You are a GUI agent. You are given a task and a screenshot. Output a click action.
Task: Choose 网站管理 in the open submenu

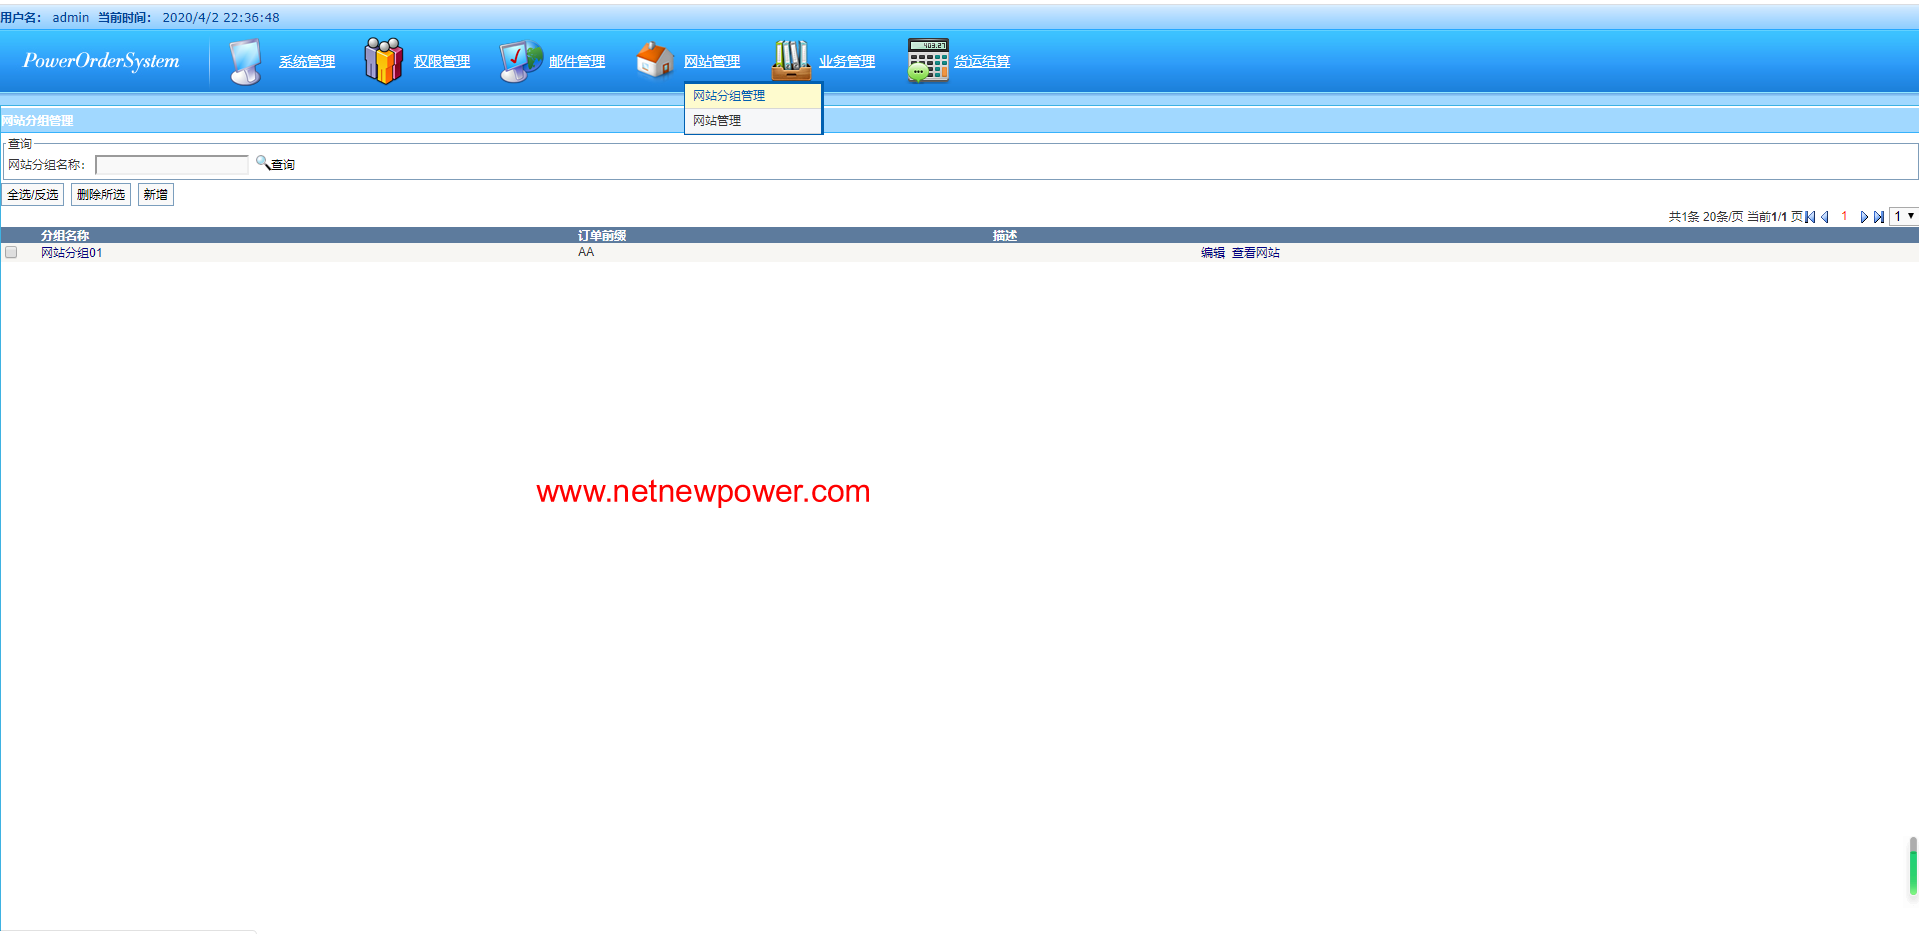(x=717, y=121)
